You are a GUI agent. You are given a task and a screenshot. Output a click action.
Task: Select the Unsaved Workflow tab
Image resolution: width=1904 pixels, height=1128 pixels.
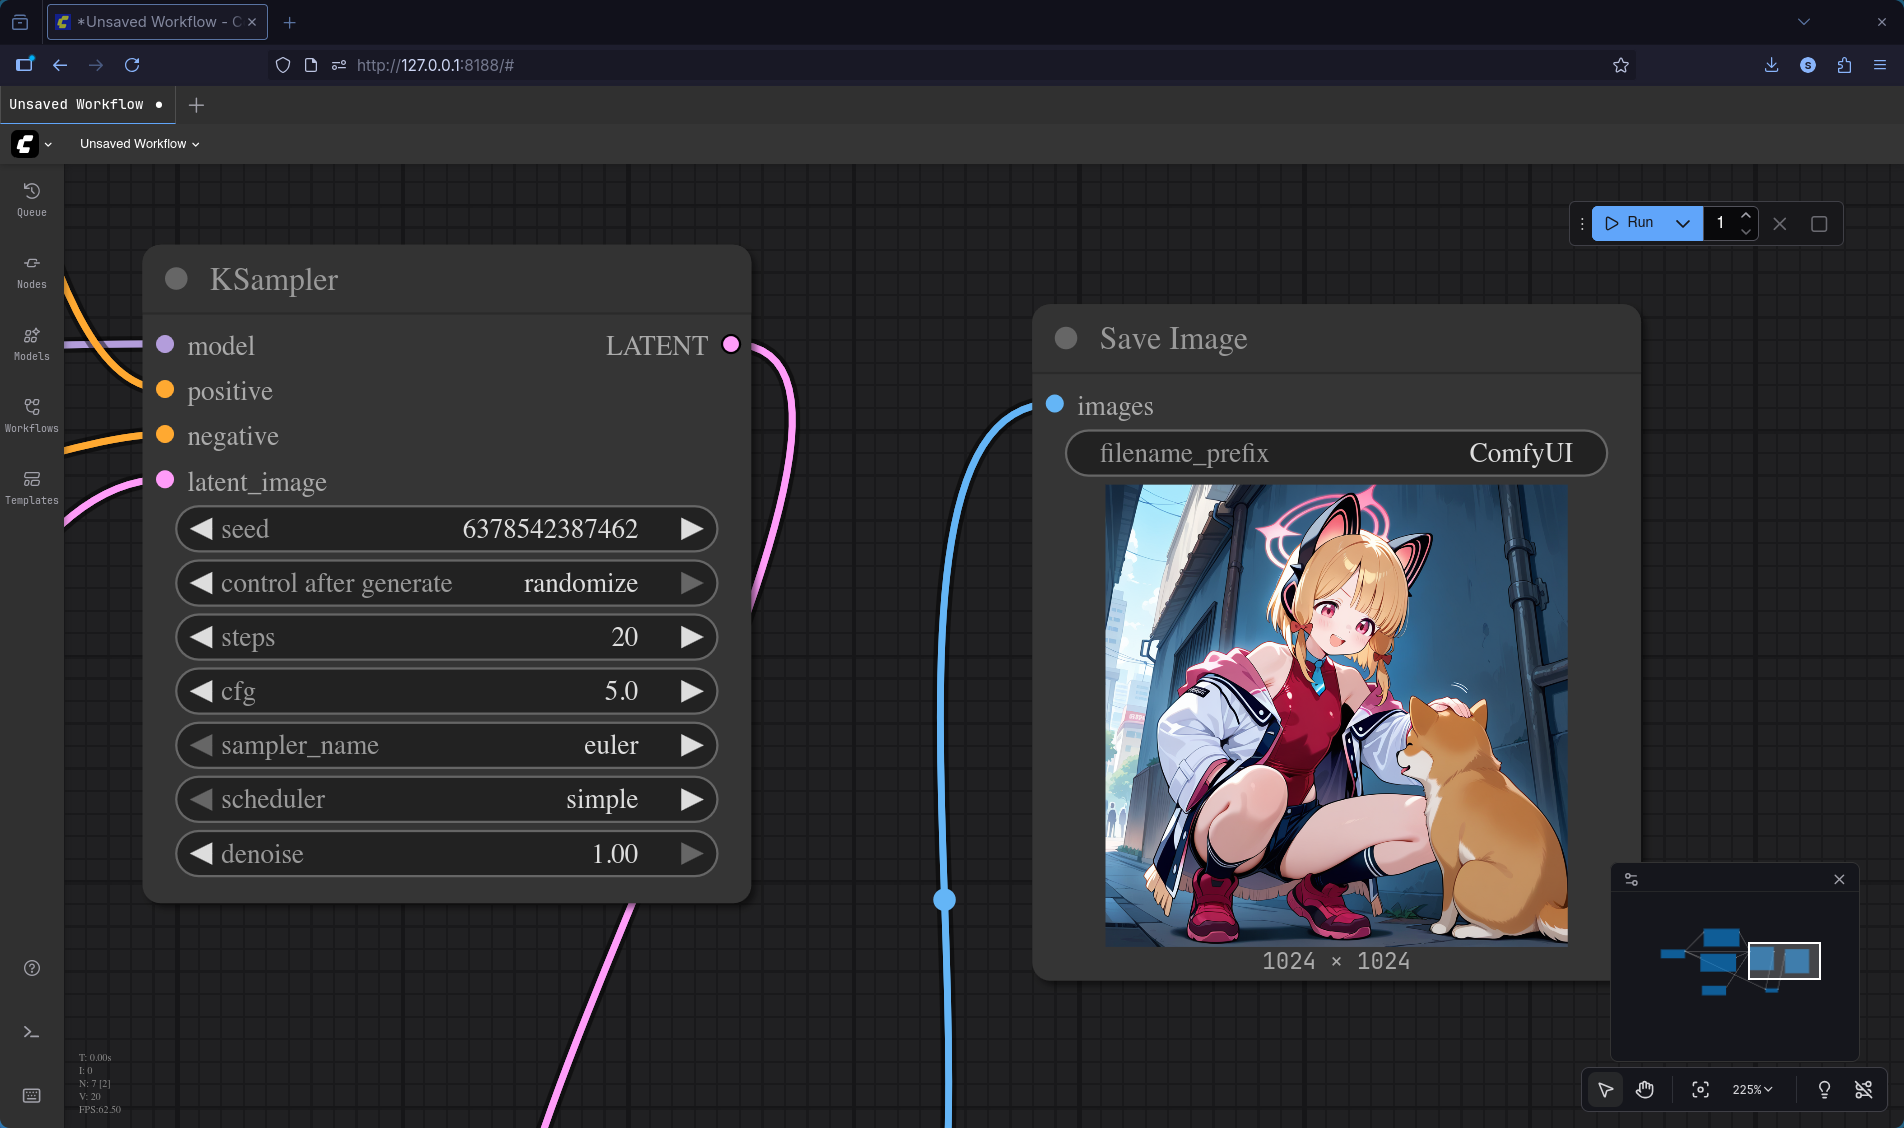pyautogui.click(x=77, y=105)
